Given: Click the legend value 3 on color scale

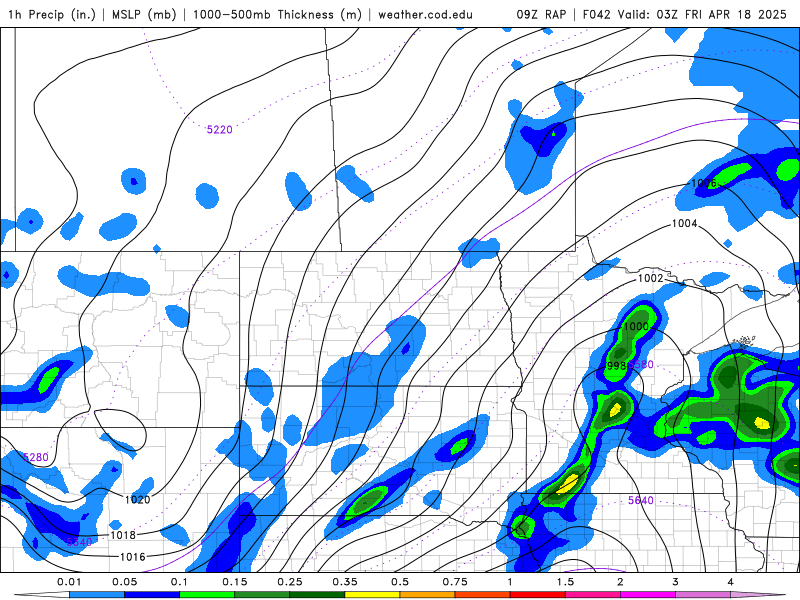Looking at the screenshot, I should coord(676,582).
